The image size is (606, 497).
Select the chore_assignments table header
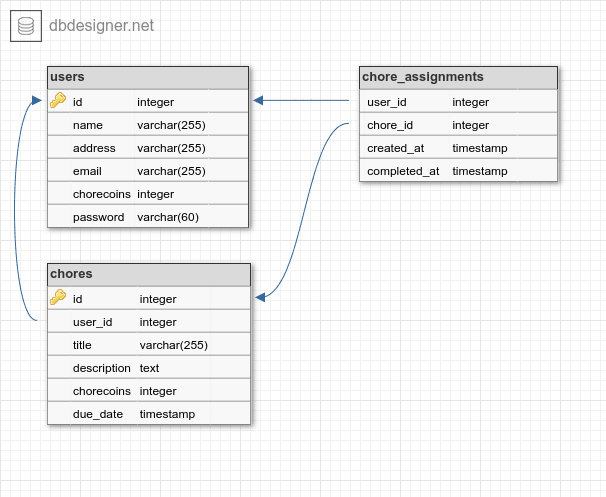click(x=458, y=77)
